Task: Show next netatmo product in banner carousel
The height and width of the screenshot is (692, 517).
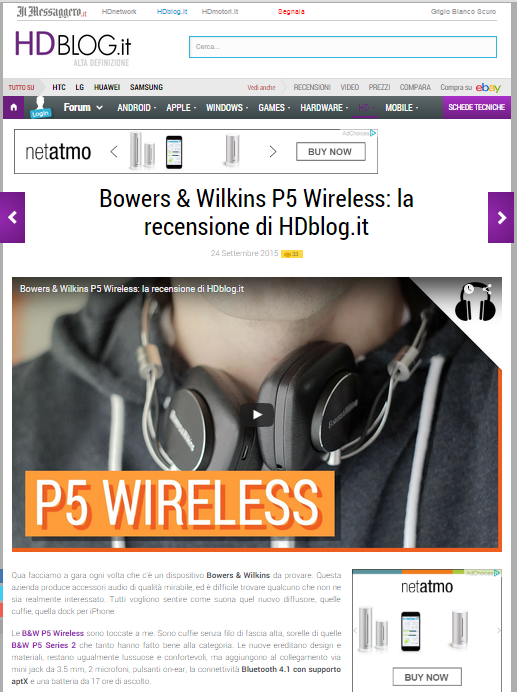Action: point(273,152)
